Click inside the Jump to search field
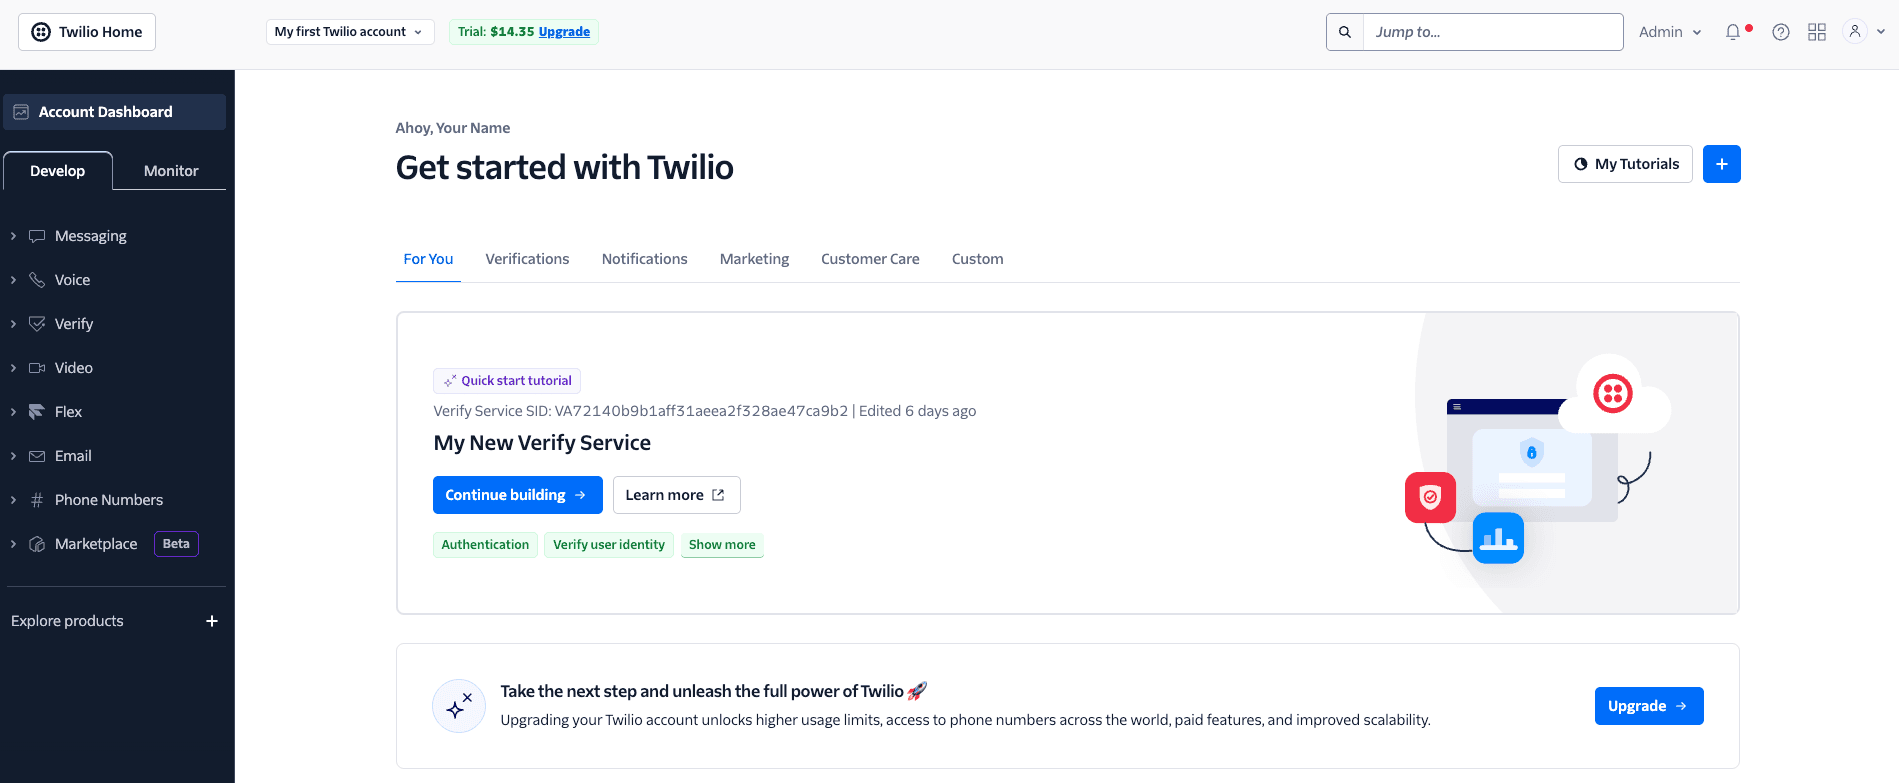 (x=1490, y=31)
